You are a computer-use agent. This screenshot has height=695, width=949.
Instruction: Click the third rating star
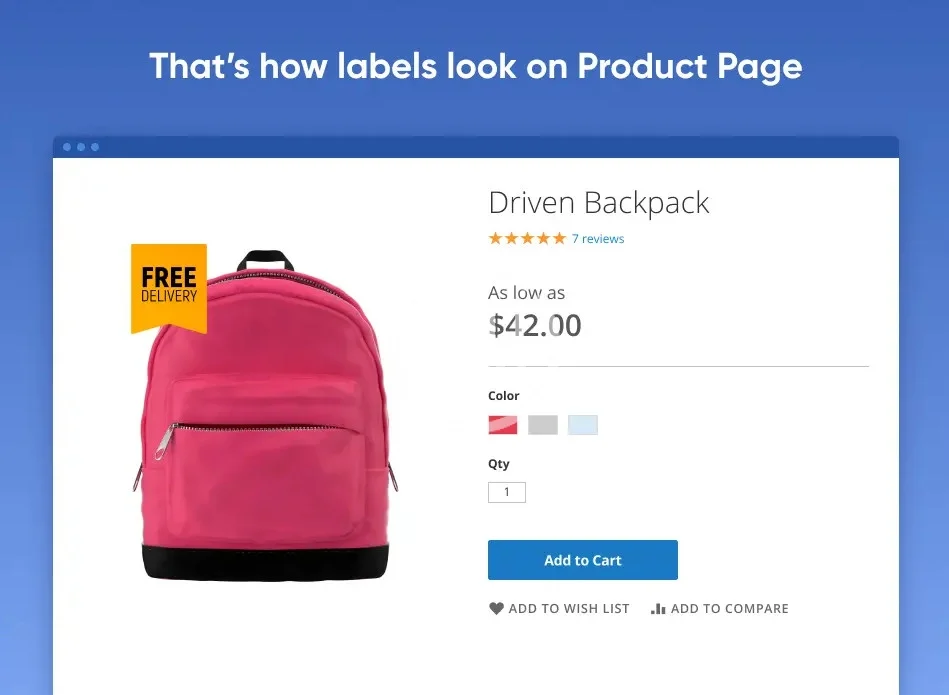[527, 239]
